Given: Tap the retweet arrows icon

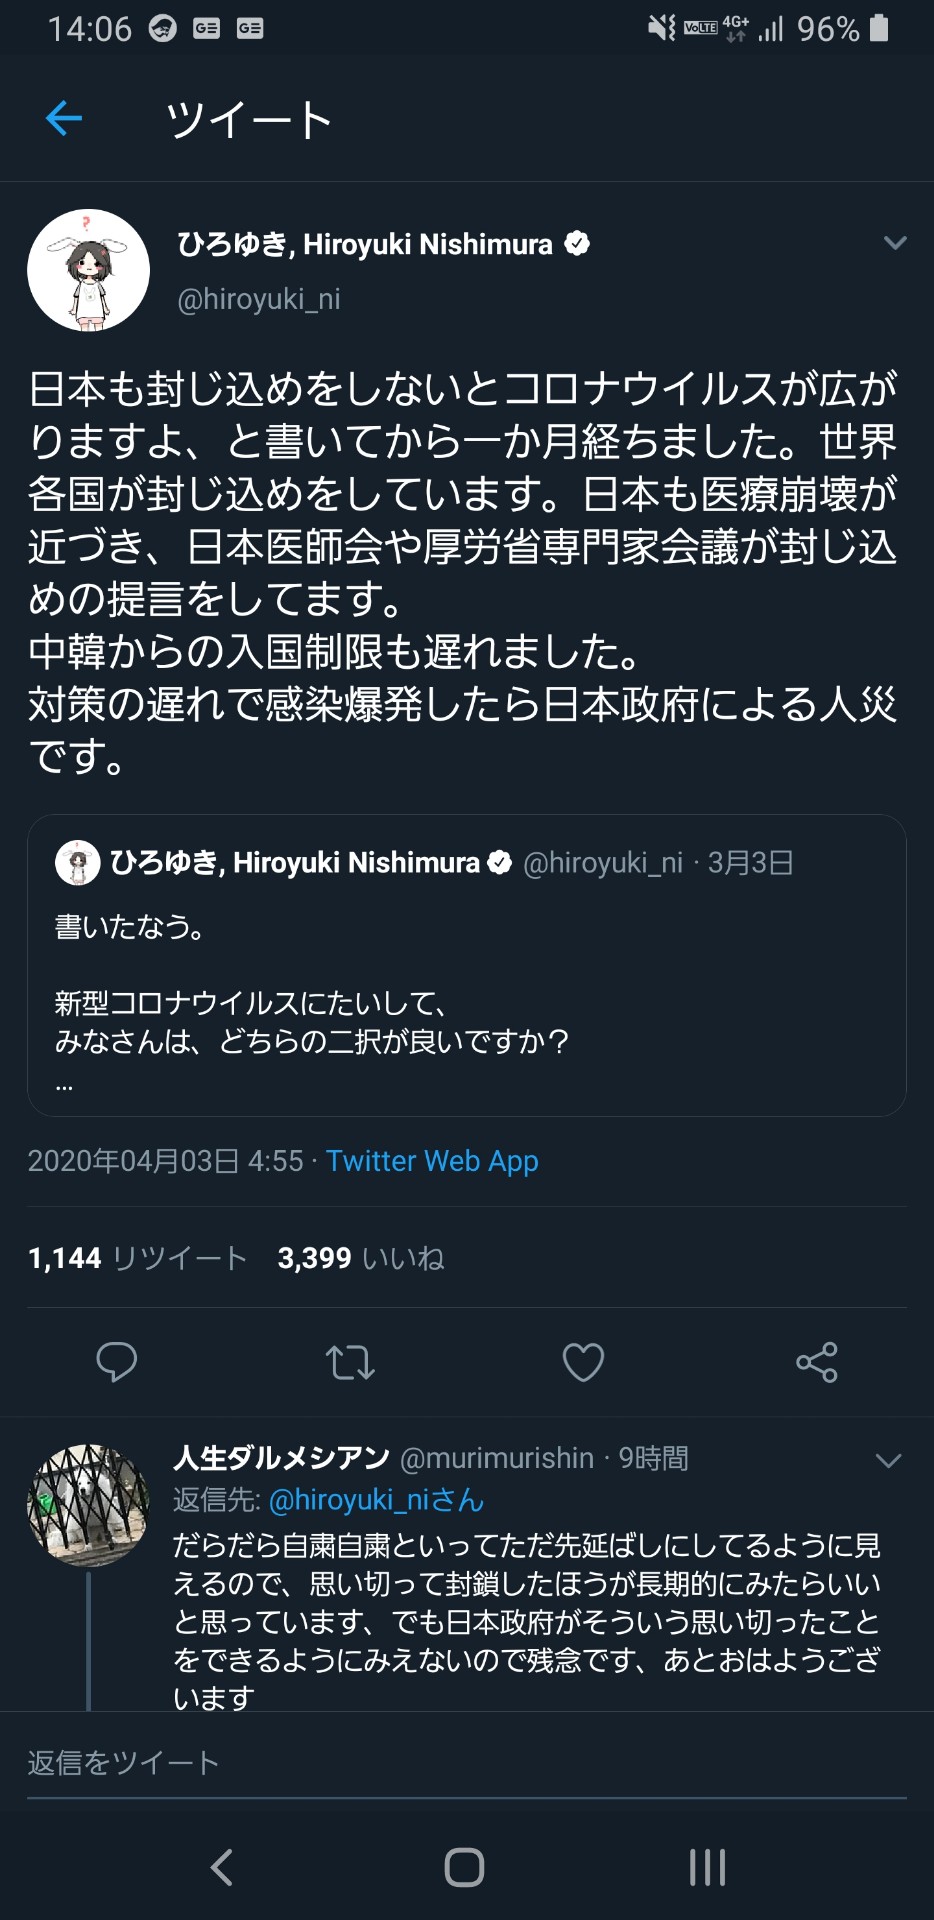Looking at the screenshot, I should (350, 1362).
